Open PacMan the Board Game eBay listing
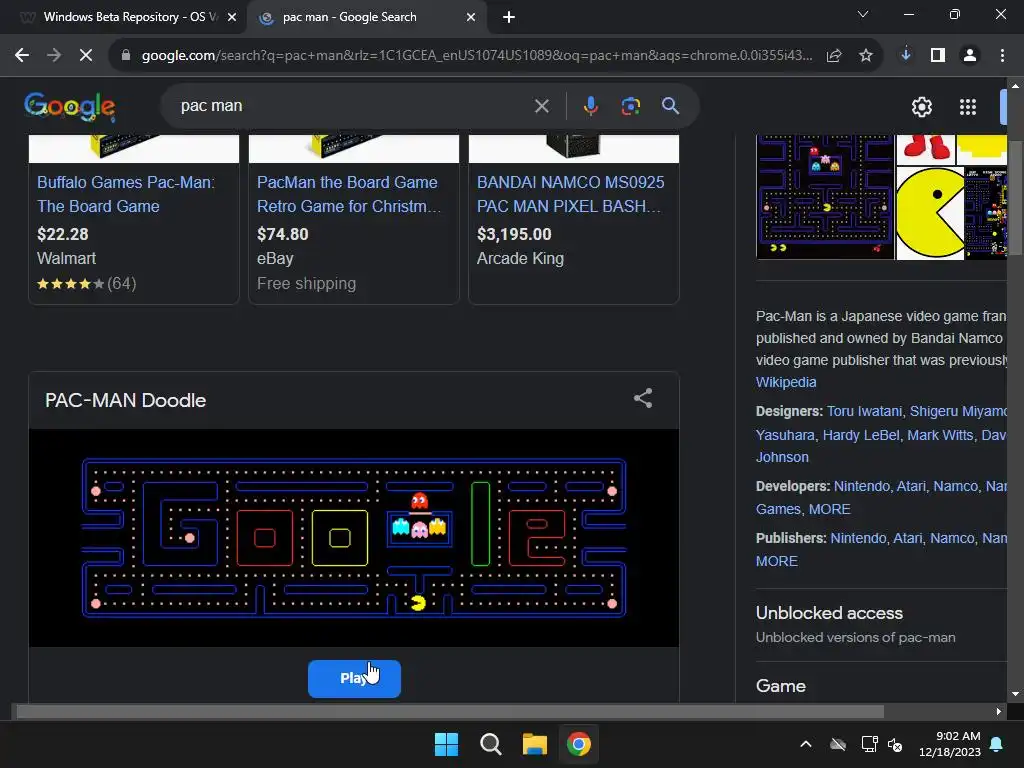Screen dimensions: 1024x768 [349, 194]
